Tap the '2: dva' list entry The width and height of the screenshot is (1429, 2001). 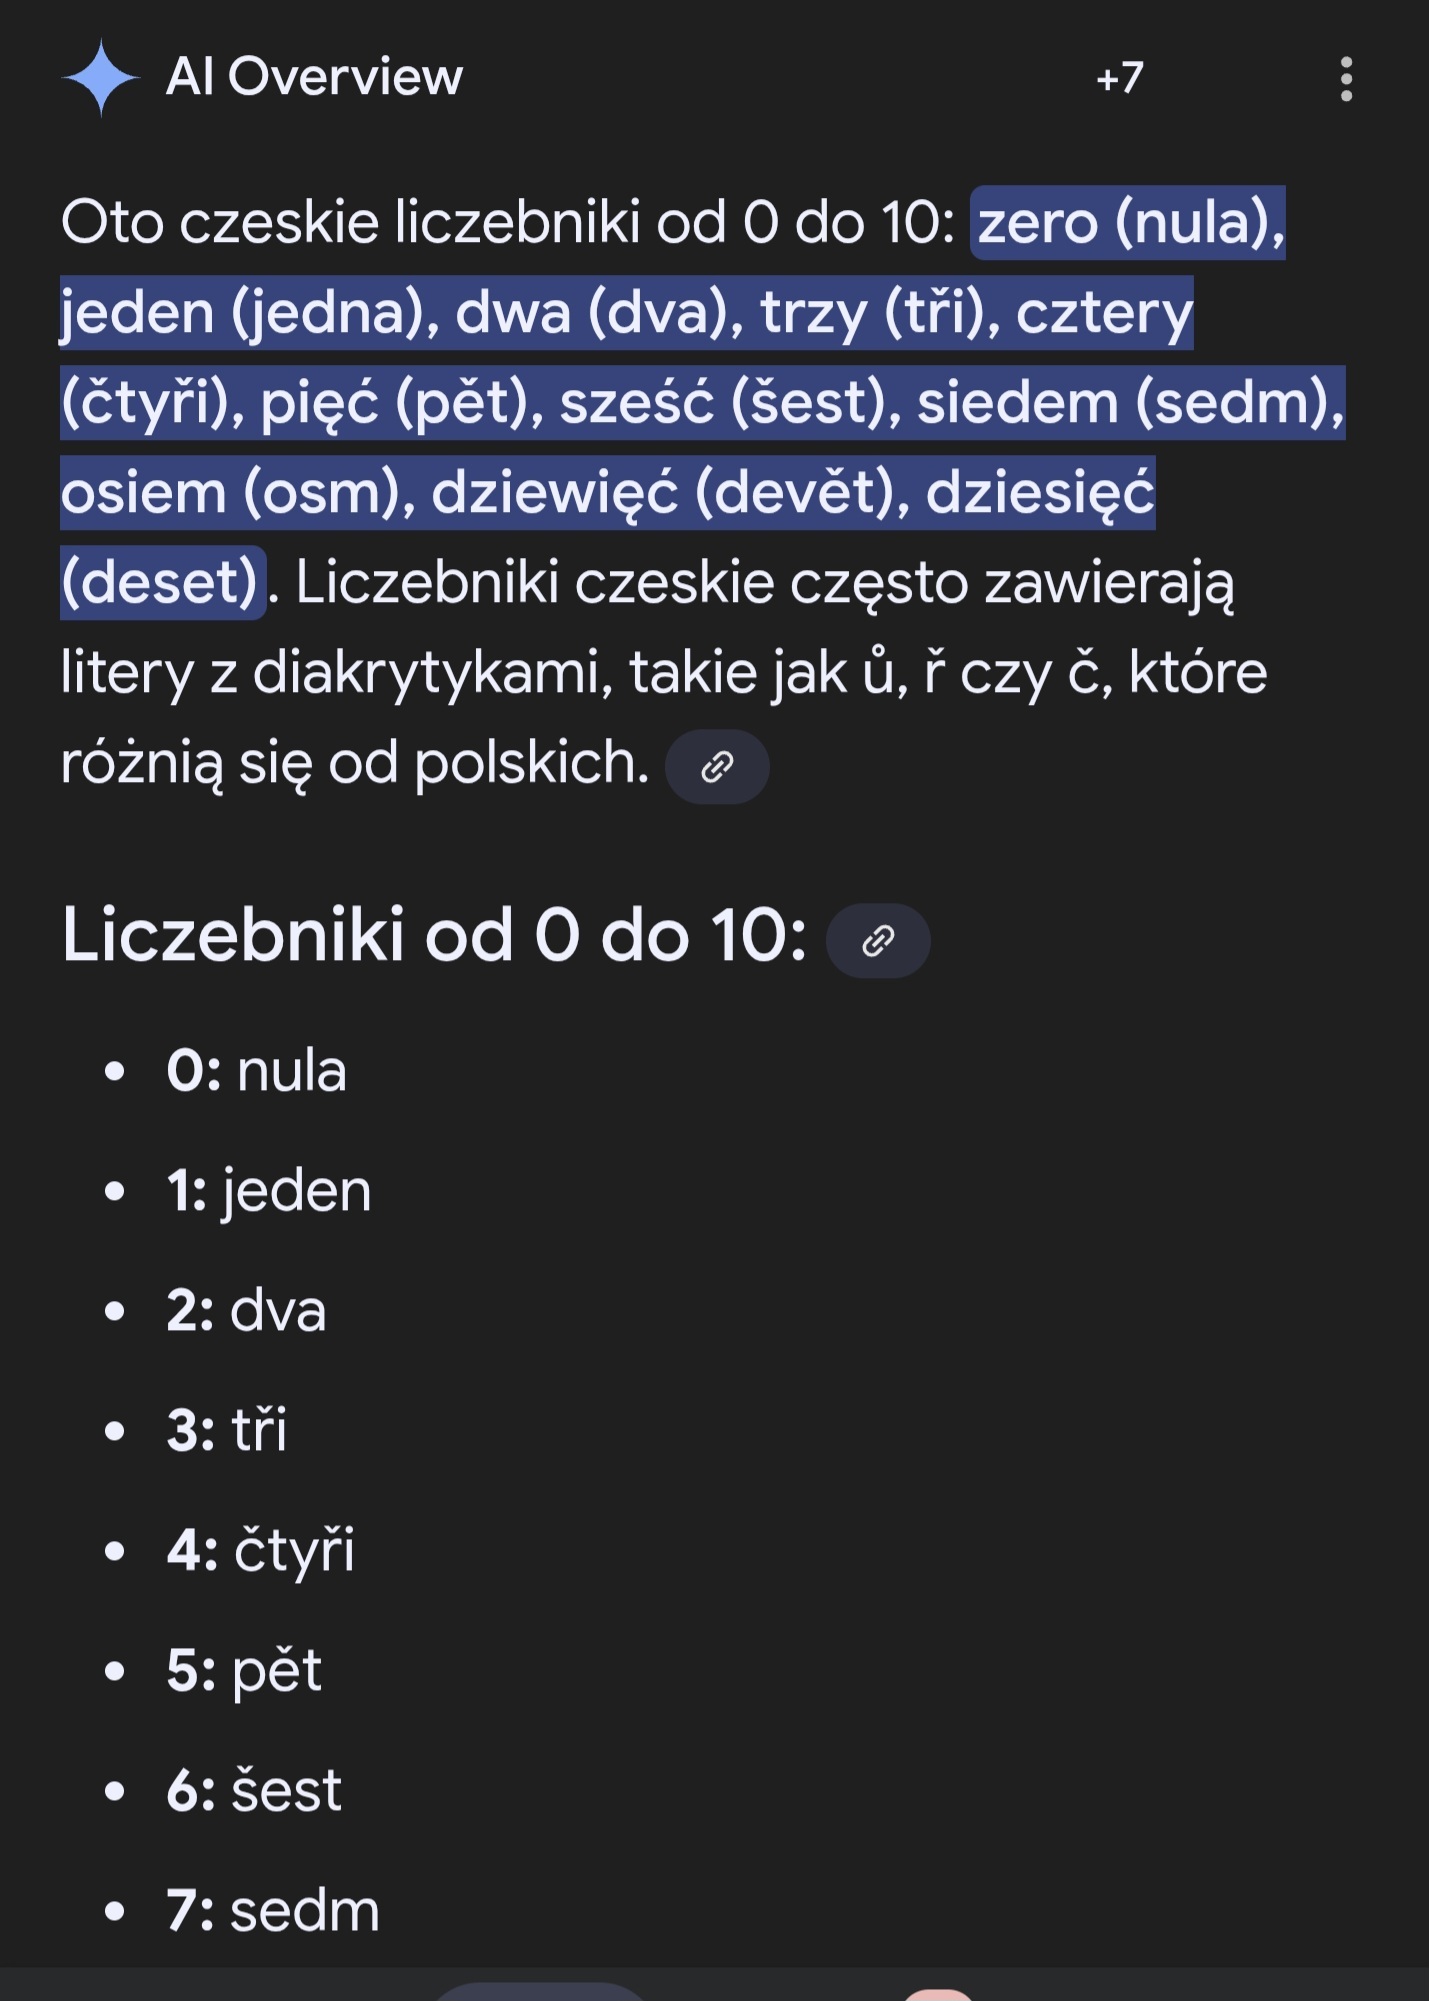pos(246,1311)
